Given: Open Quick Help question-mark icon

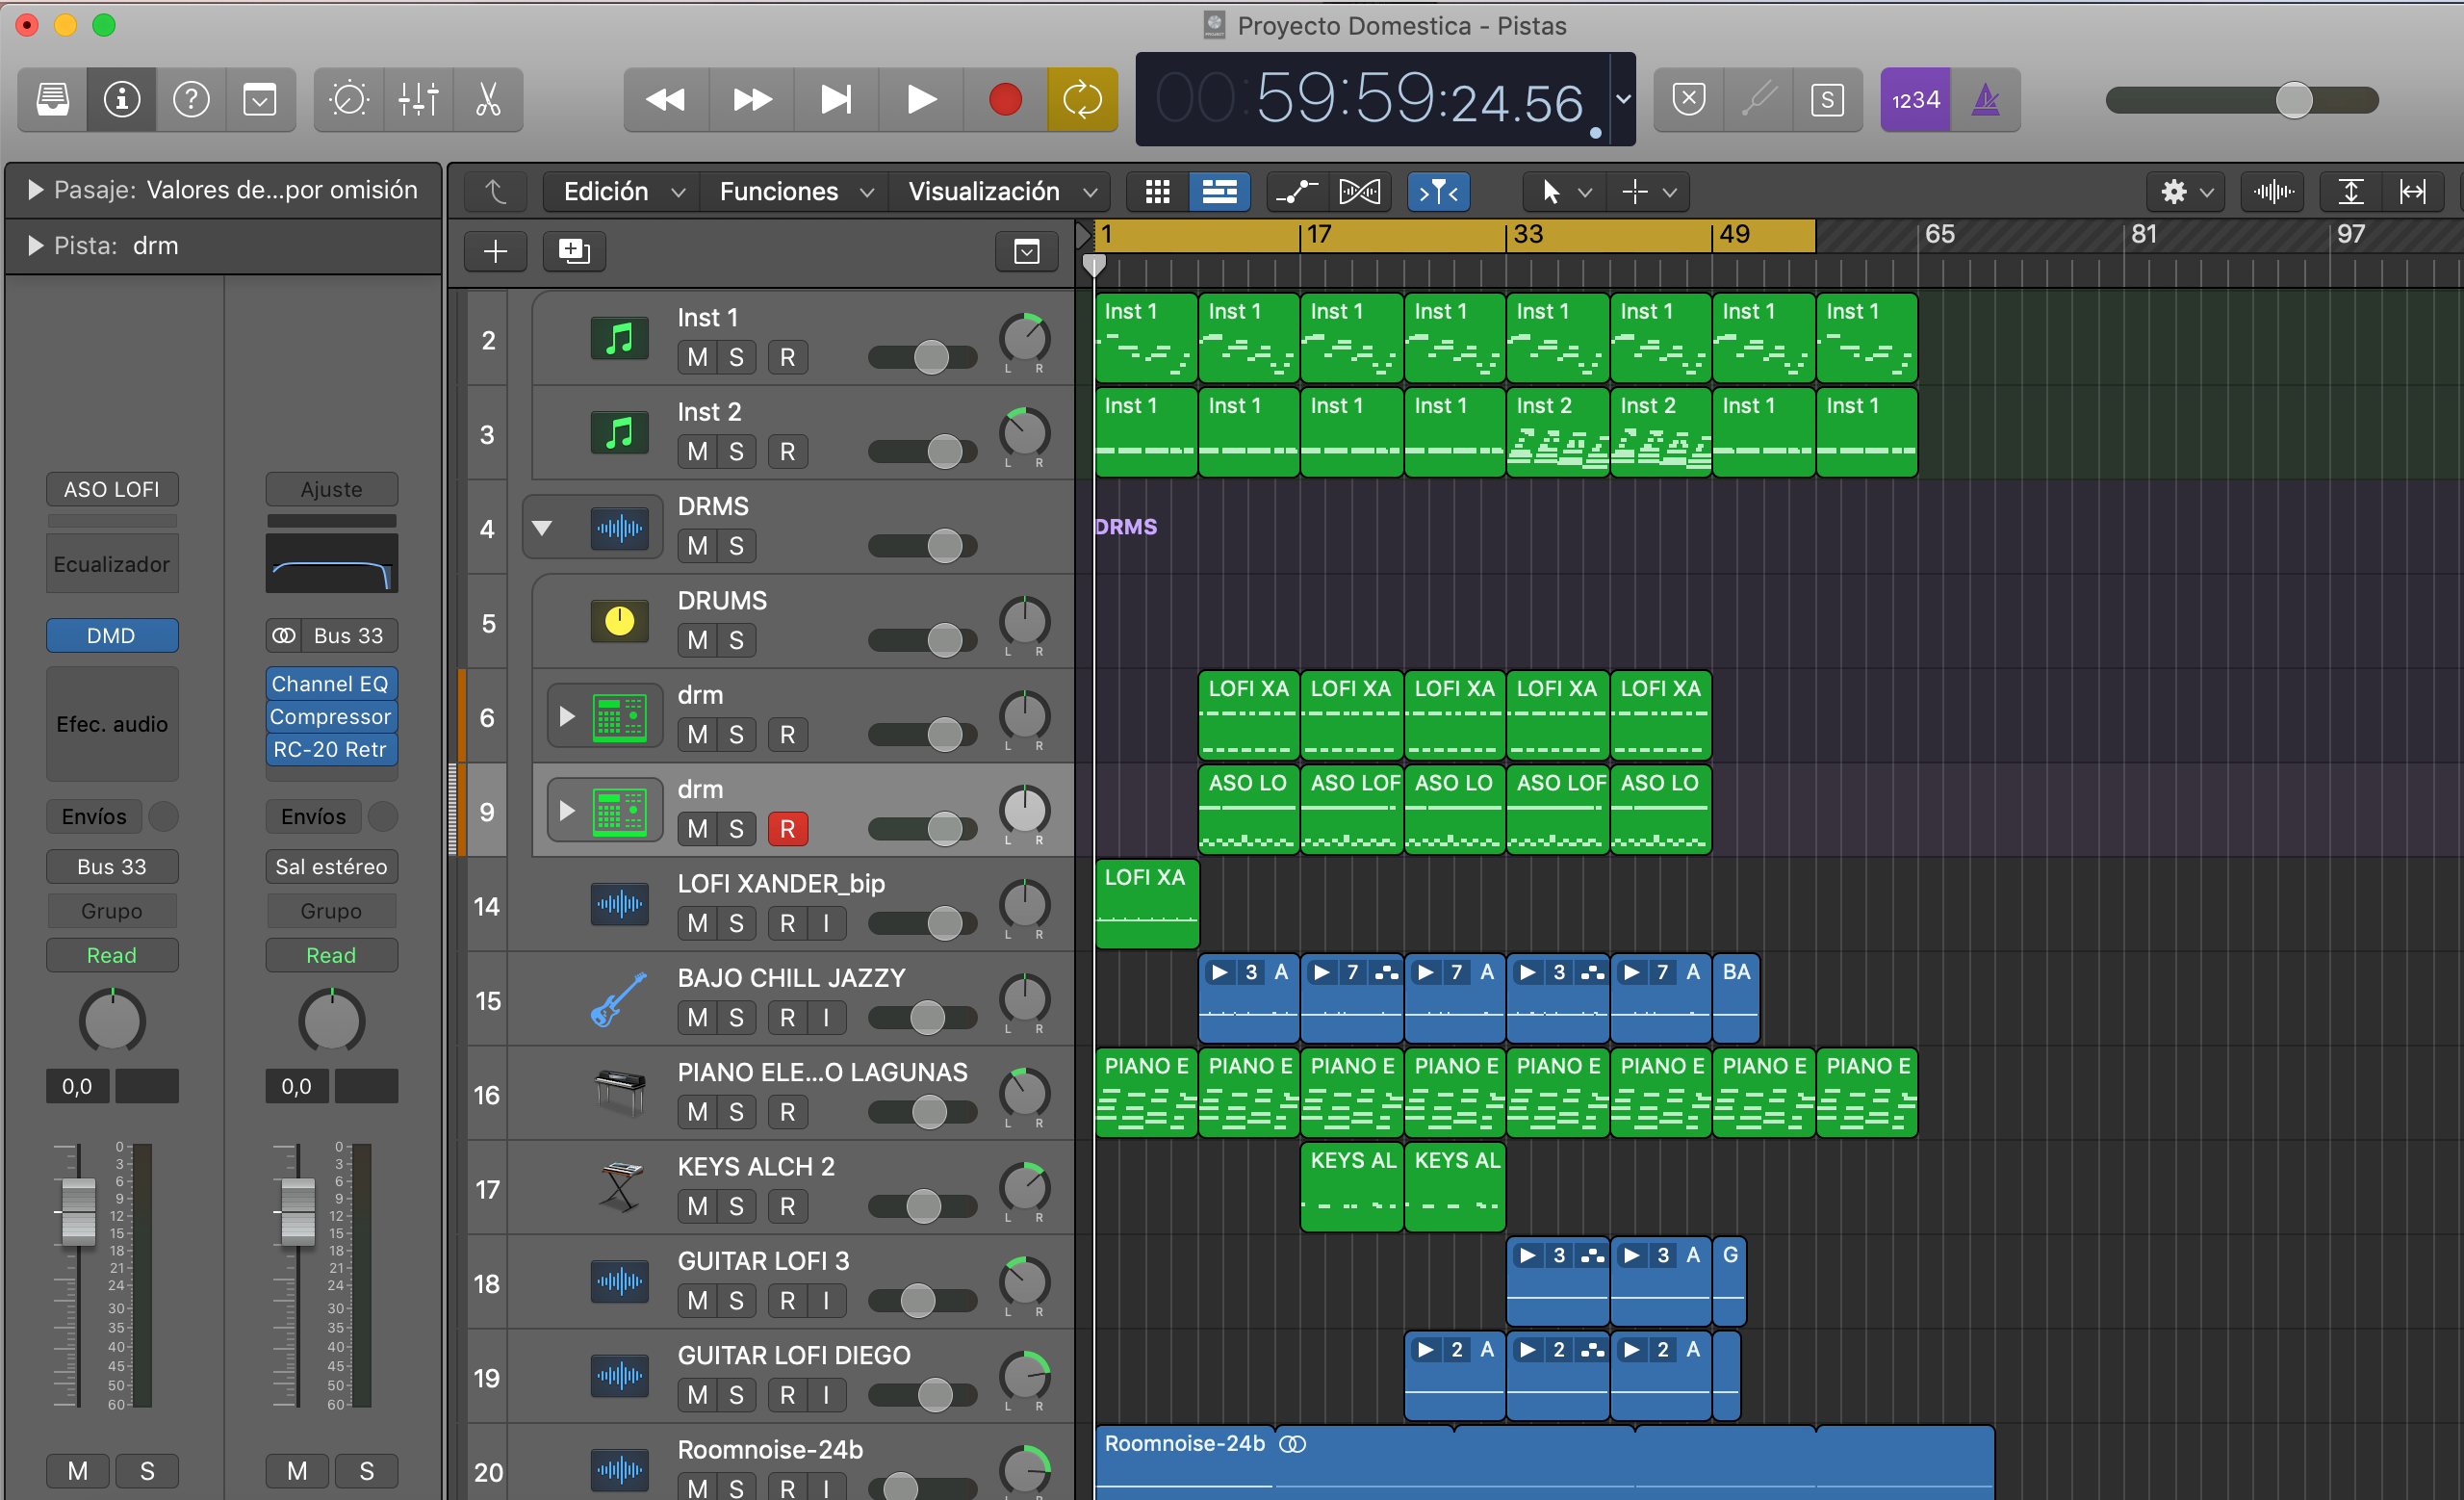Looking at the screenshot, I should [x=191, y=100].
